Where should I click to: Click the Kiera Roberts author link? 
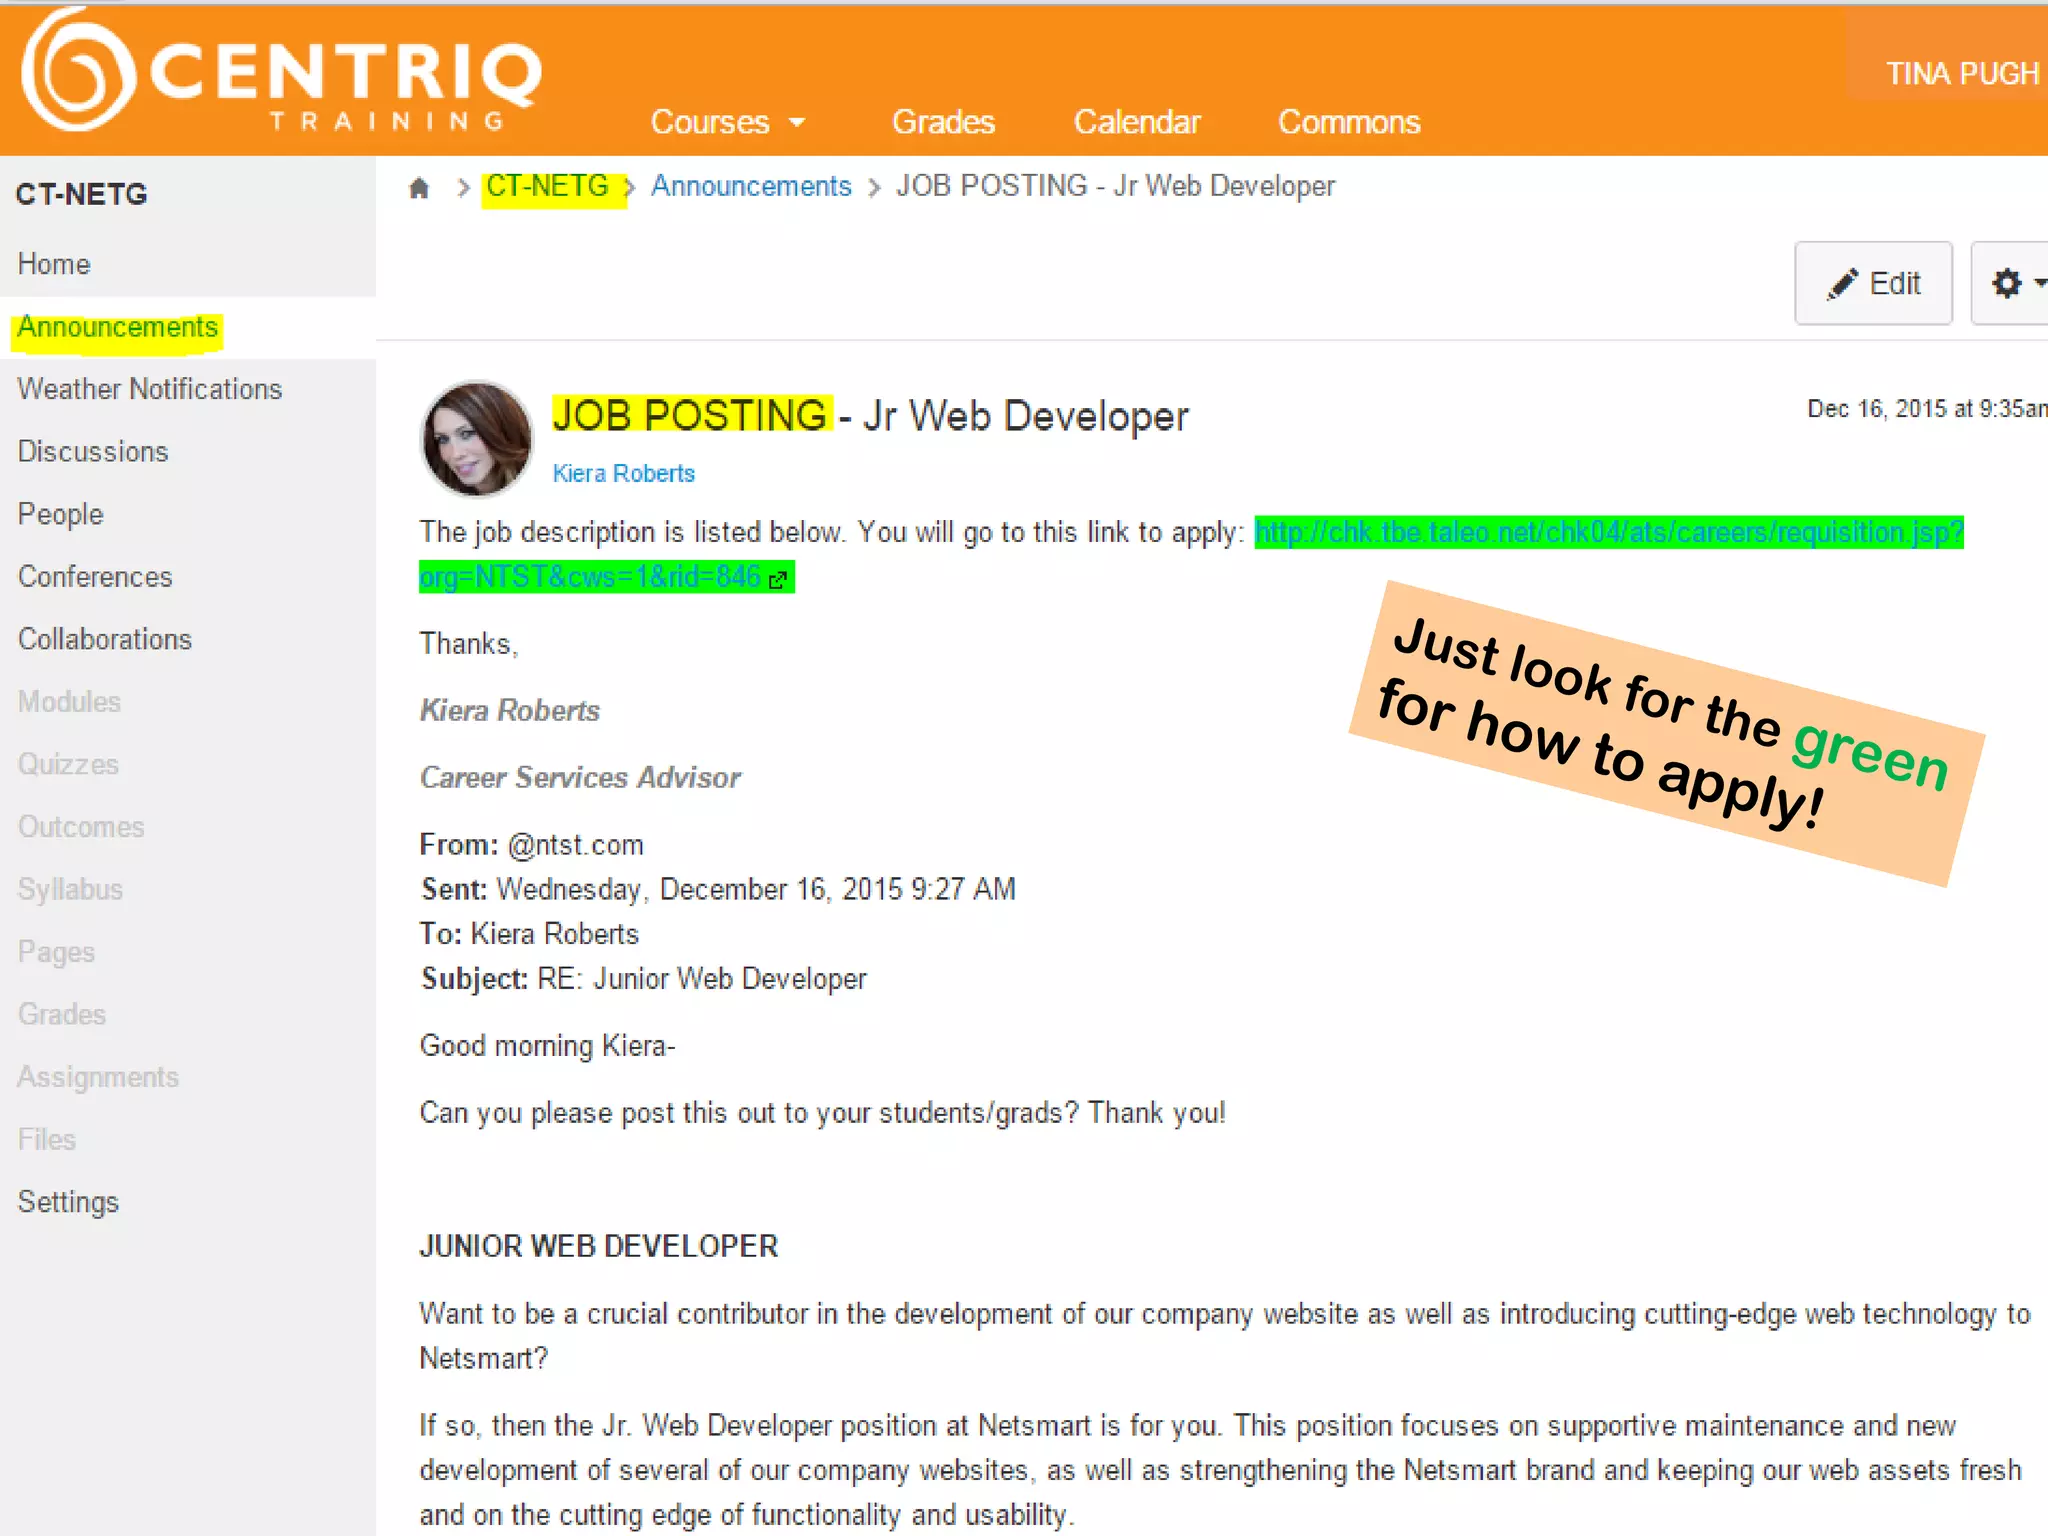[623, 473]
